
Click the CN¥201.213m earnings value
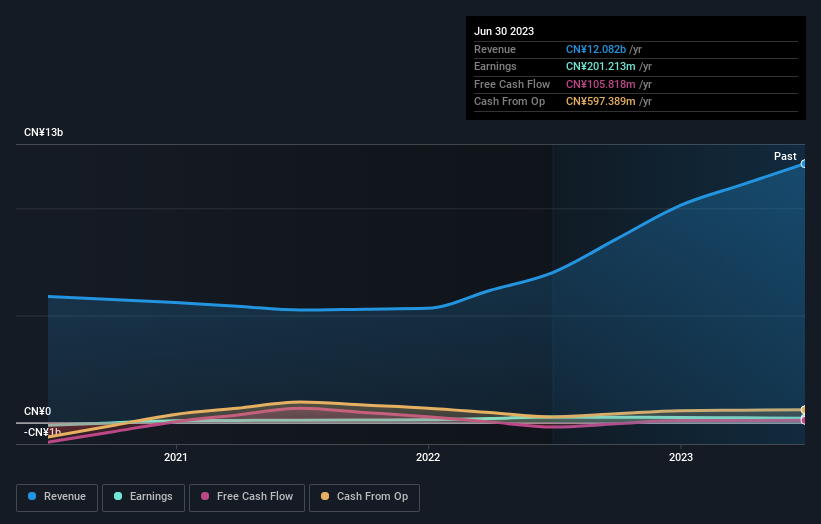click(x=601, y=66)
